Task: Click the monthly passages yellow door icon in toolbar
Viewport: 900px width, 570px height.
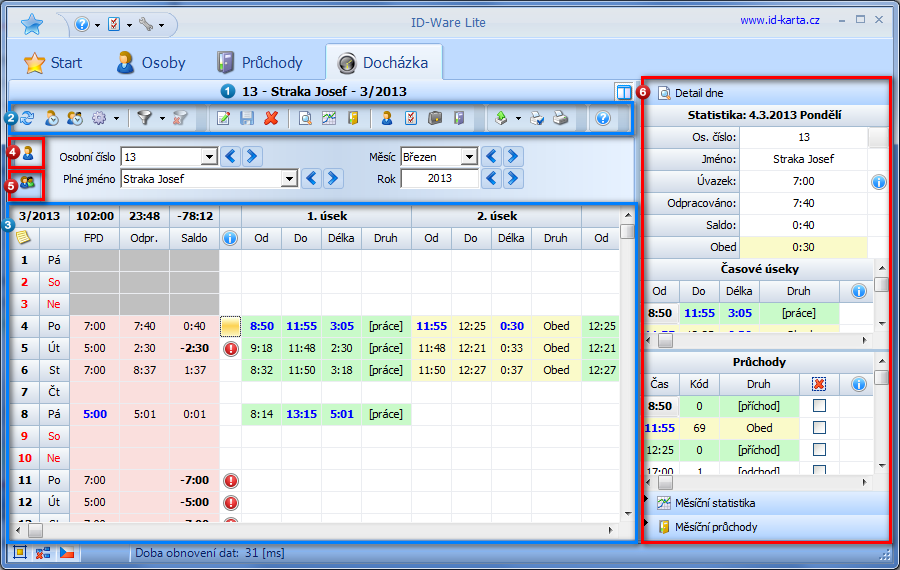Action: pos(353,118)
